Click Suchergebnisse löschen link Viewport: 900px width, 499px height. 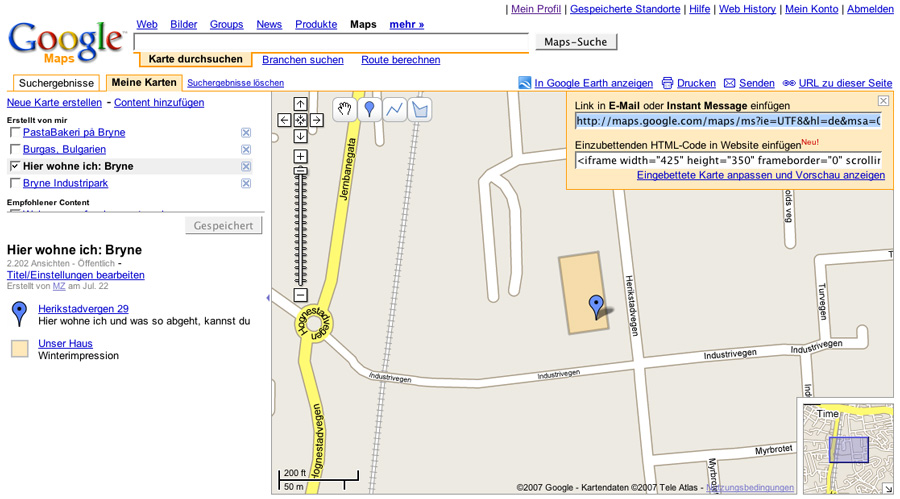(x=235, y=83)
